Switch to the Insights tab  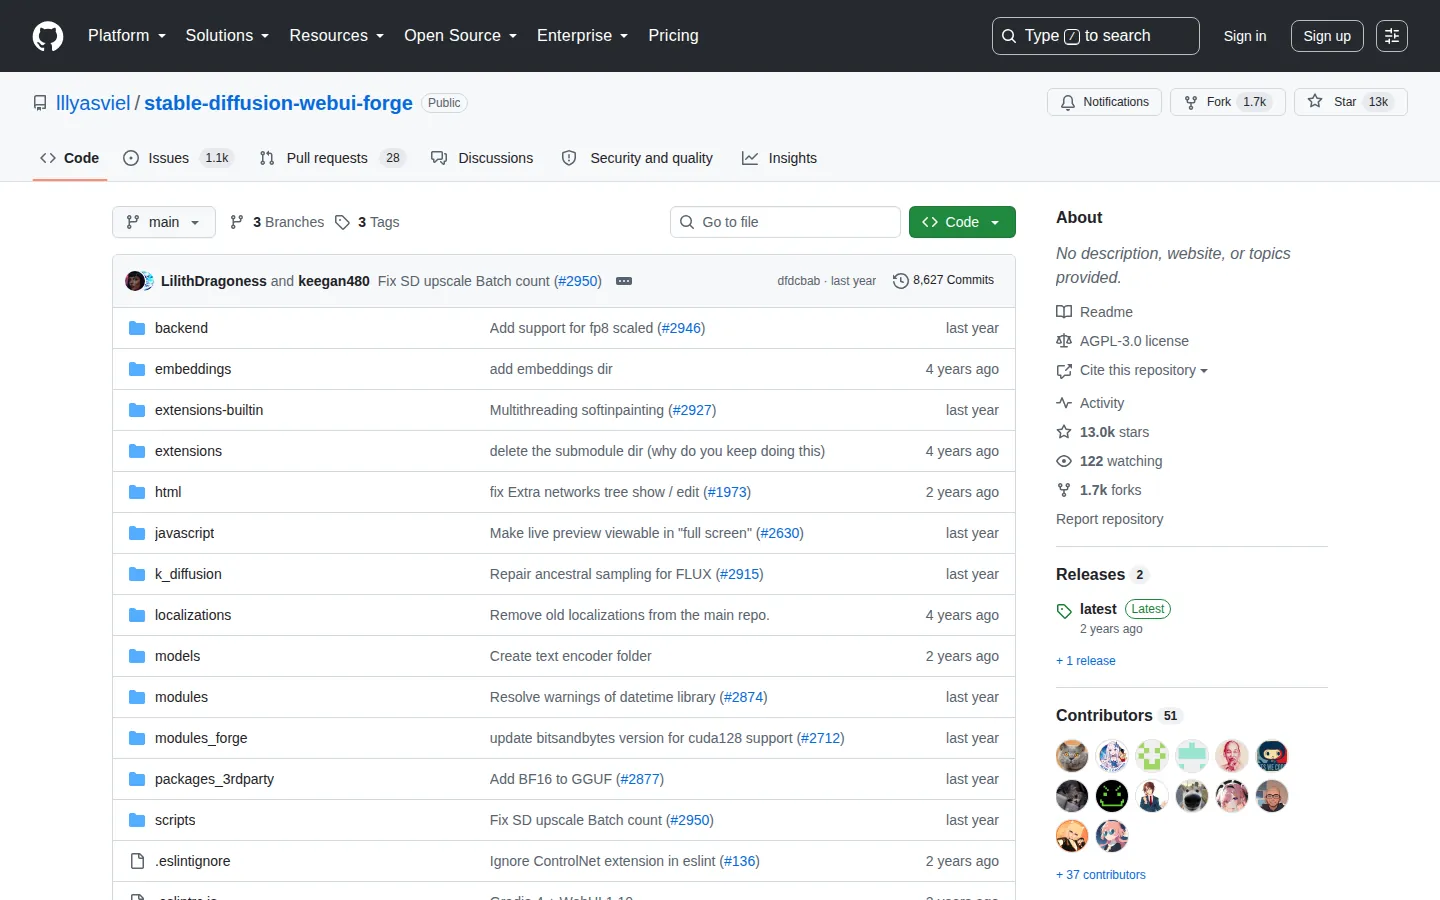point(779,158)
